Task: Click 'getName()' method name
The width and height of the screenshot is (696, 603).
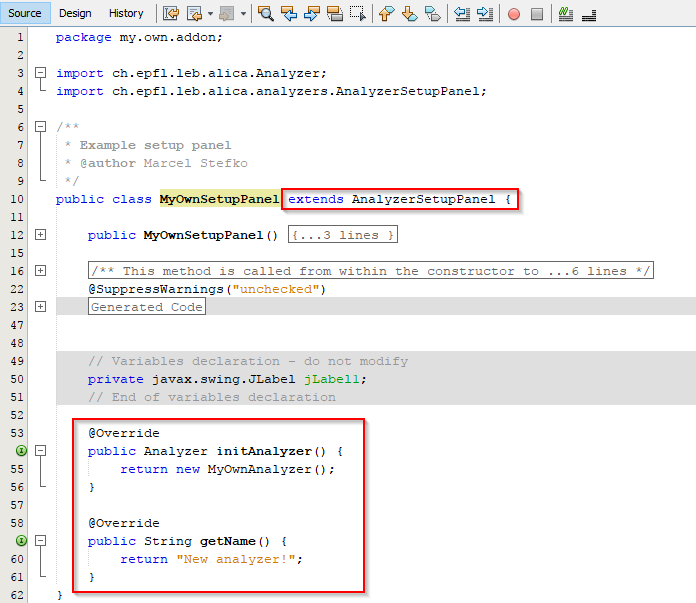Action: [234, 541]
